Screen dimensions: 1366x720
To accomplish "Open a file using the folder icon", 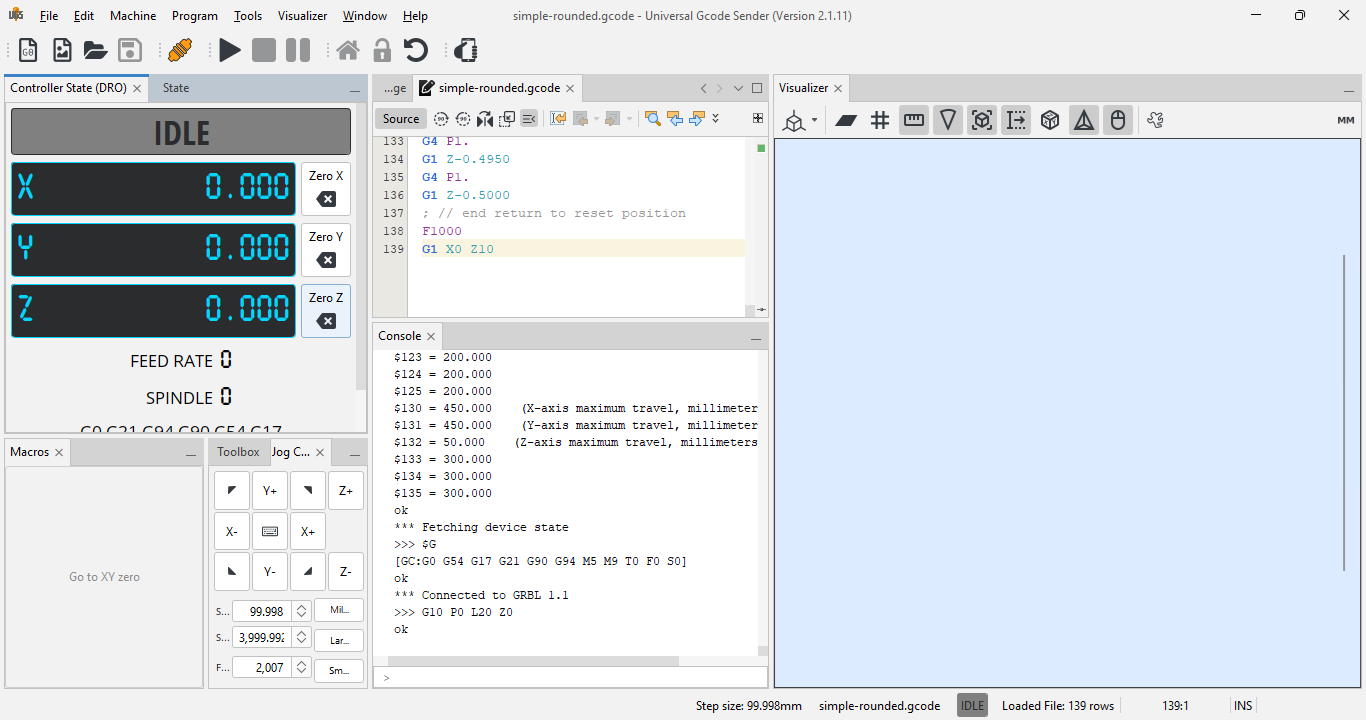I will click(x=95, y=50).
